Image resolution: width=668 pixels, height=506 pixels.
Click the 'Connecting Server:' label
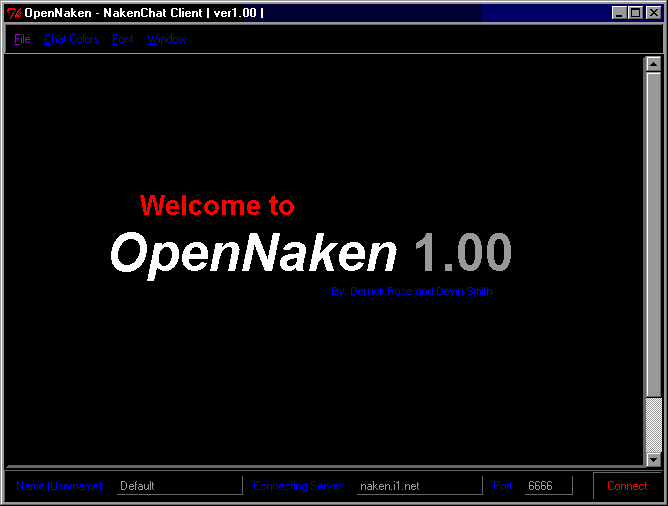[298, 486]
